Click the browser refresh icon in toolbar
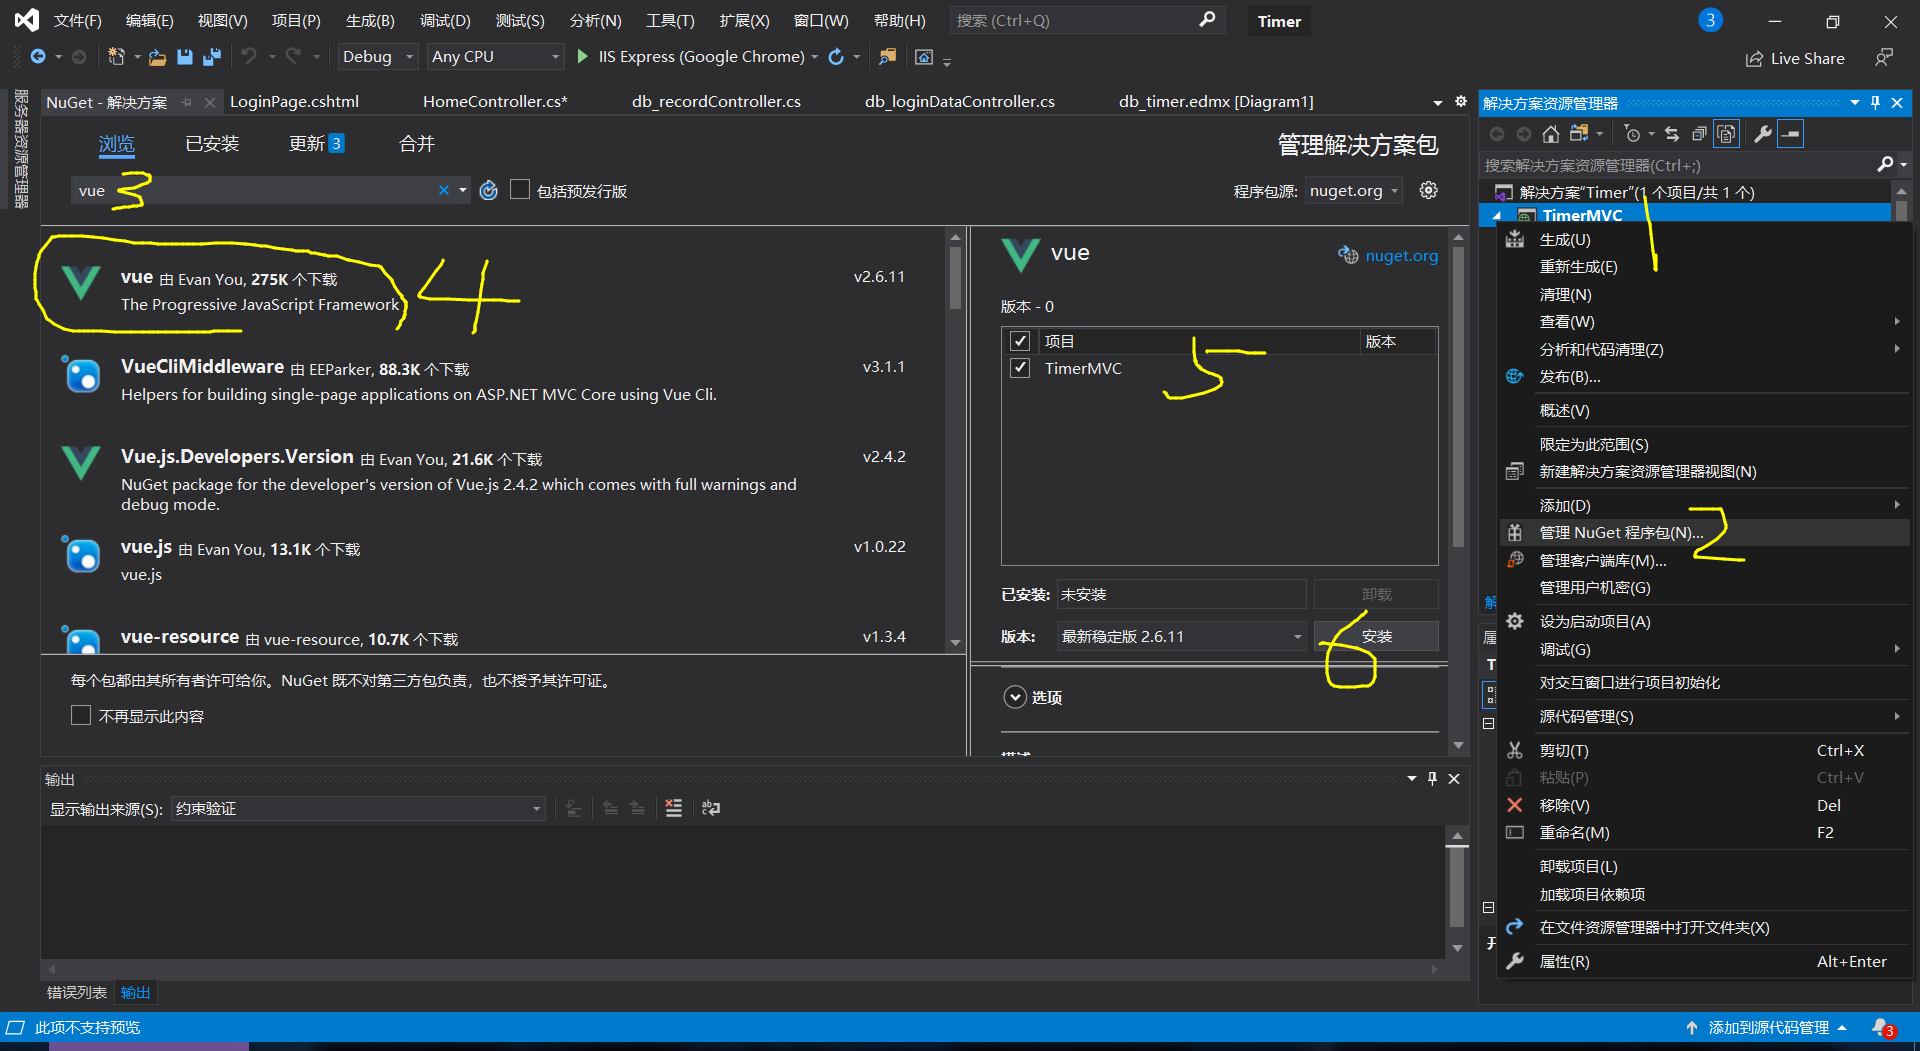The width and height of the screenshot is (1920, 1051). coord(836,56)
